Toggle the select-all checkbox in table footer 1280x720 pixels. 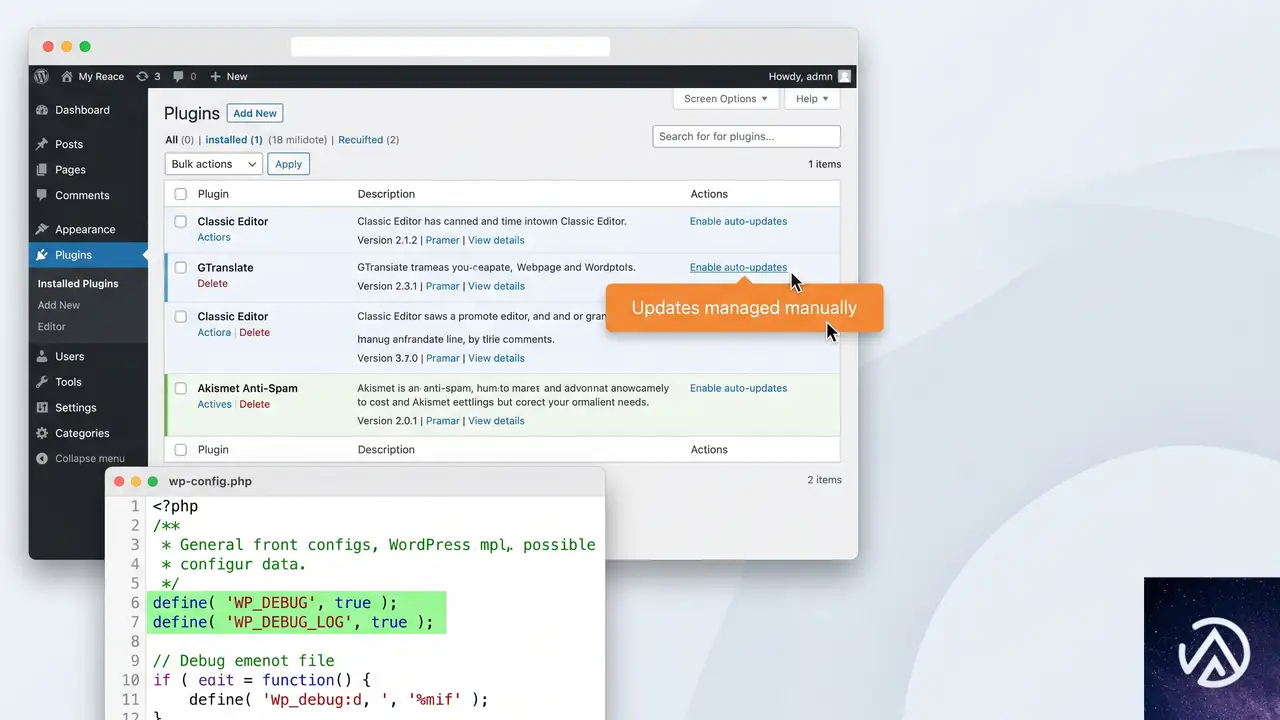[x=181, y=450]
